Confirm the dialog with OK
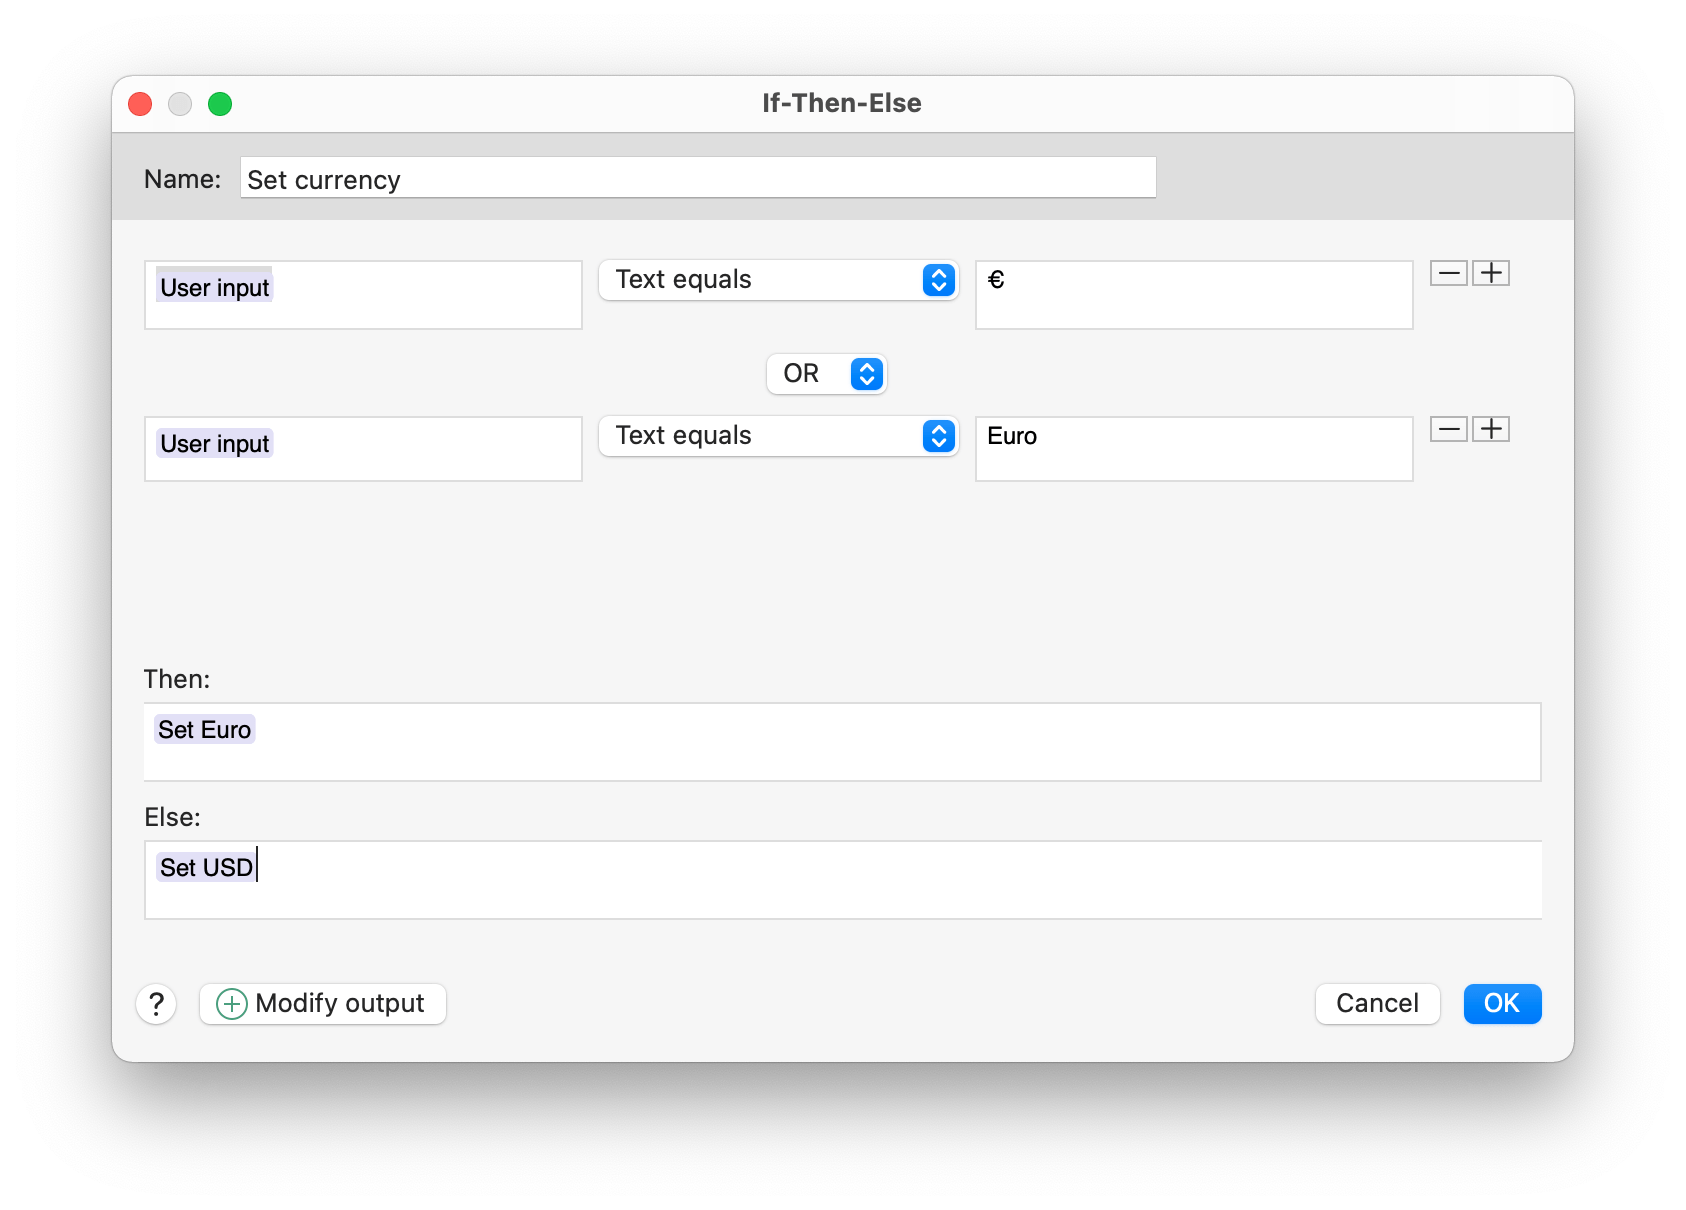Image resolution: width=1686 pixels, height=1210 pixels. coord(1502,1004)
